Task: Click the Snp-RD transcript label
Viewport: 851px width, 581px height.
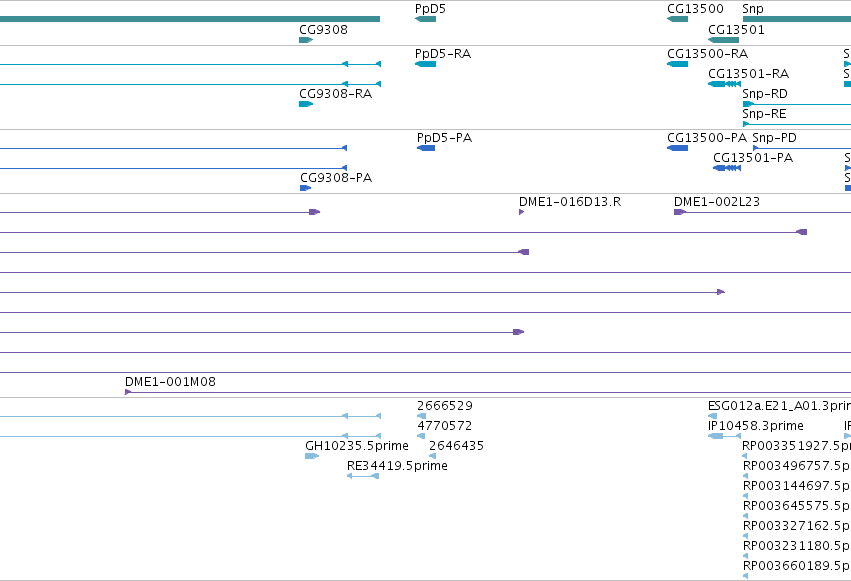Action: tap(765, 94)
